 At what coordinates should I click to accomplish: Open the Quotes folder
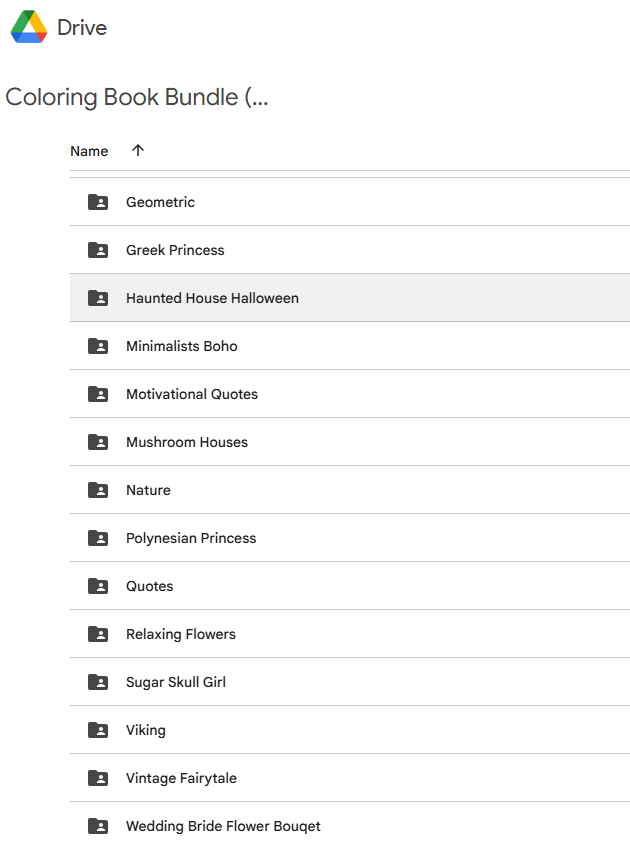pos(150,586)
